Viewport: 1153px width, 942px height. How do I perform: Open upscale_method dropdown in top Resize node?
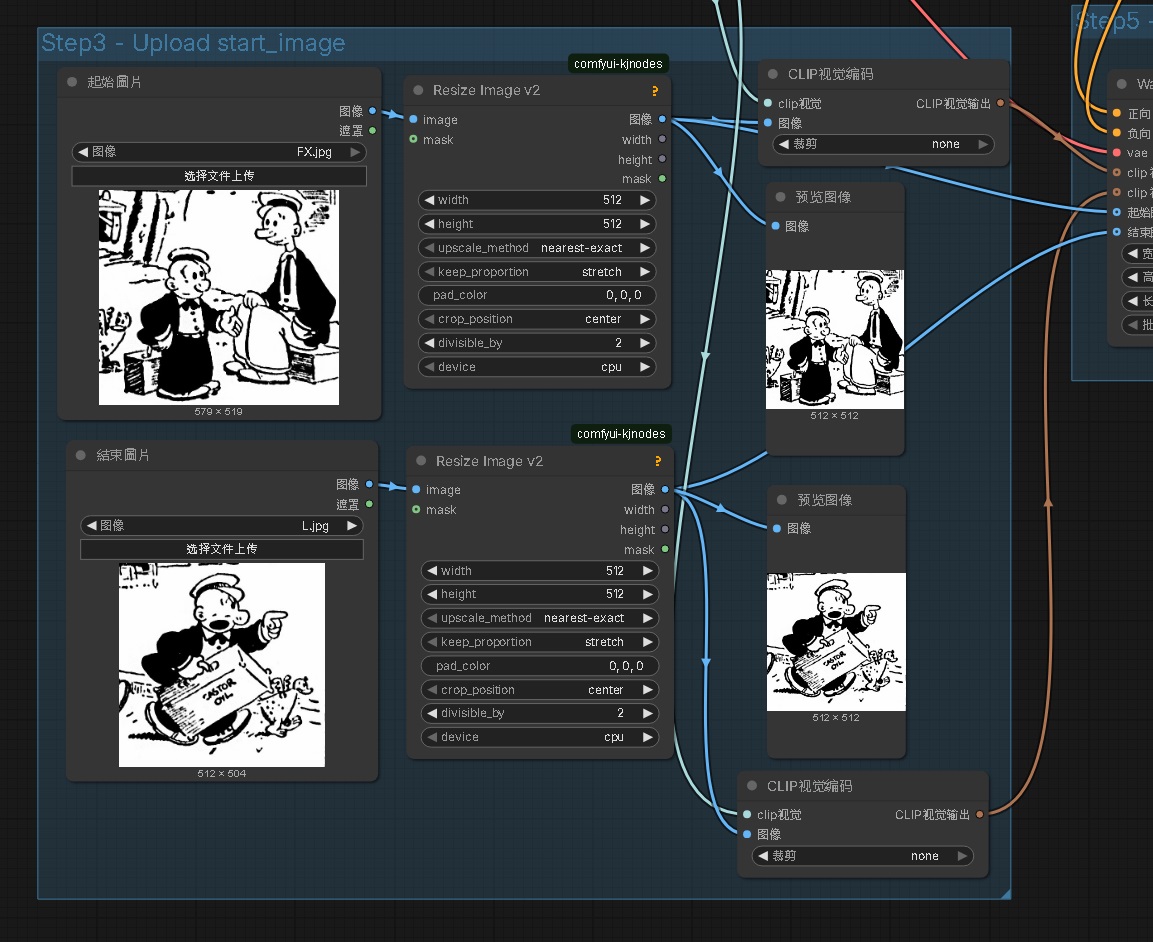click(537, 248)
